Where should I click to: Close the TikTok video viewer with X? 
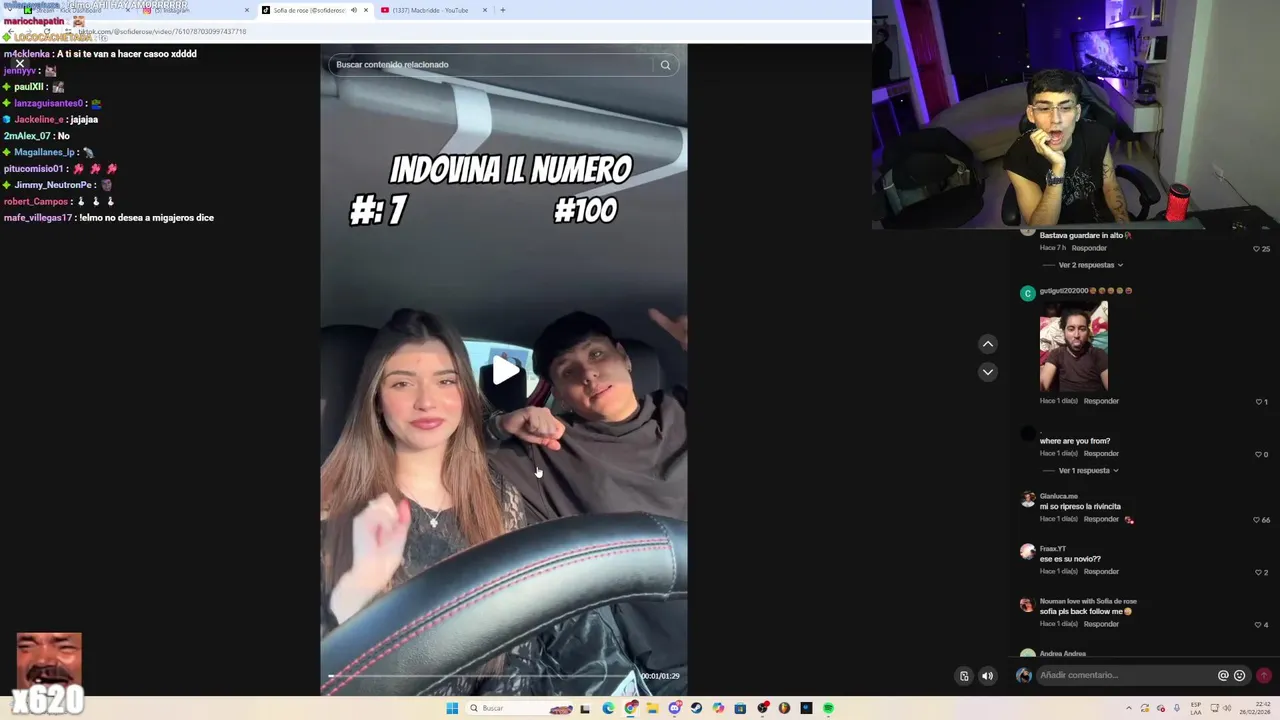click(x=19, y=63)
